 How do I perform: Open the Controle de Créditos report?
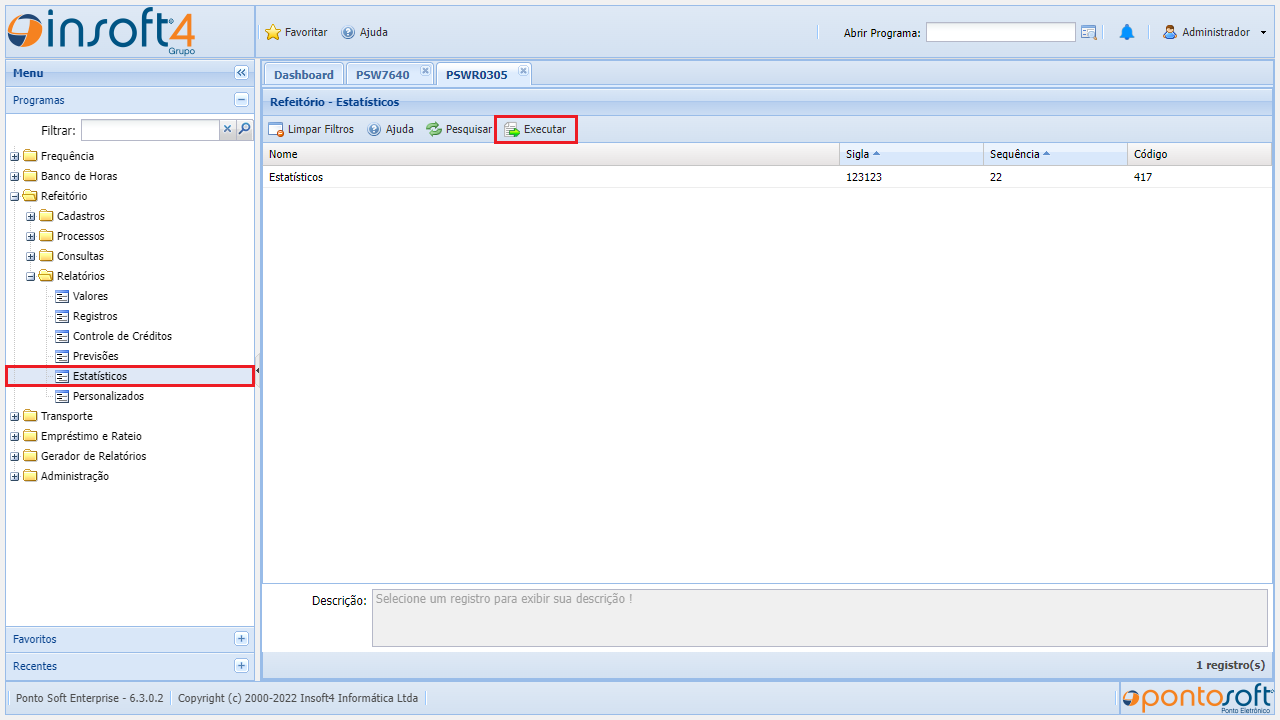click(122, 336)
